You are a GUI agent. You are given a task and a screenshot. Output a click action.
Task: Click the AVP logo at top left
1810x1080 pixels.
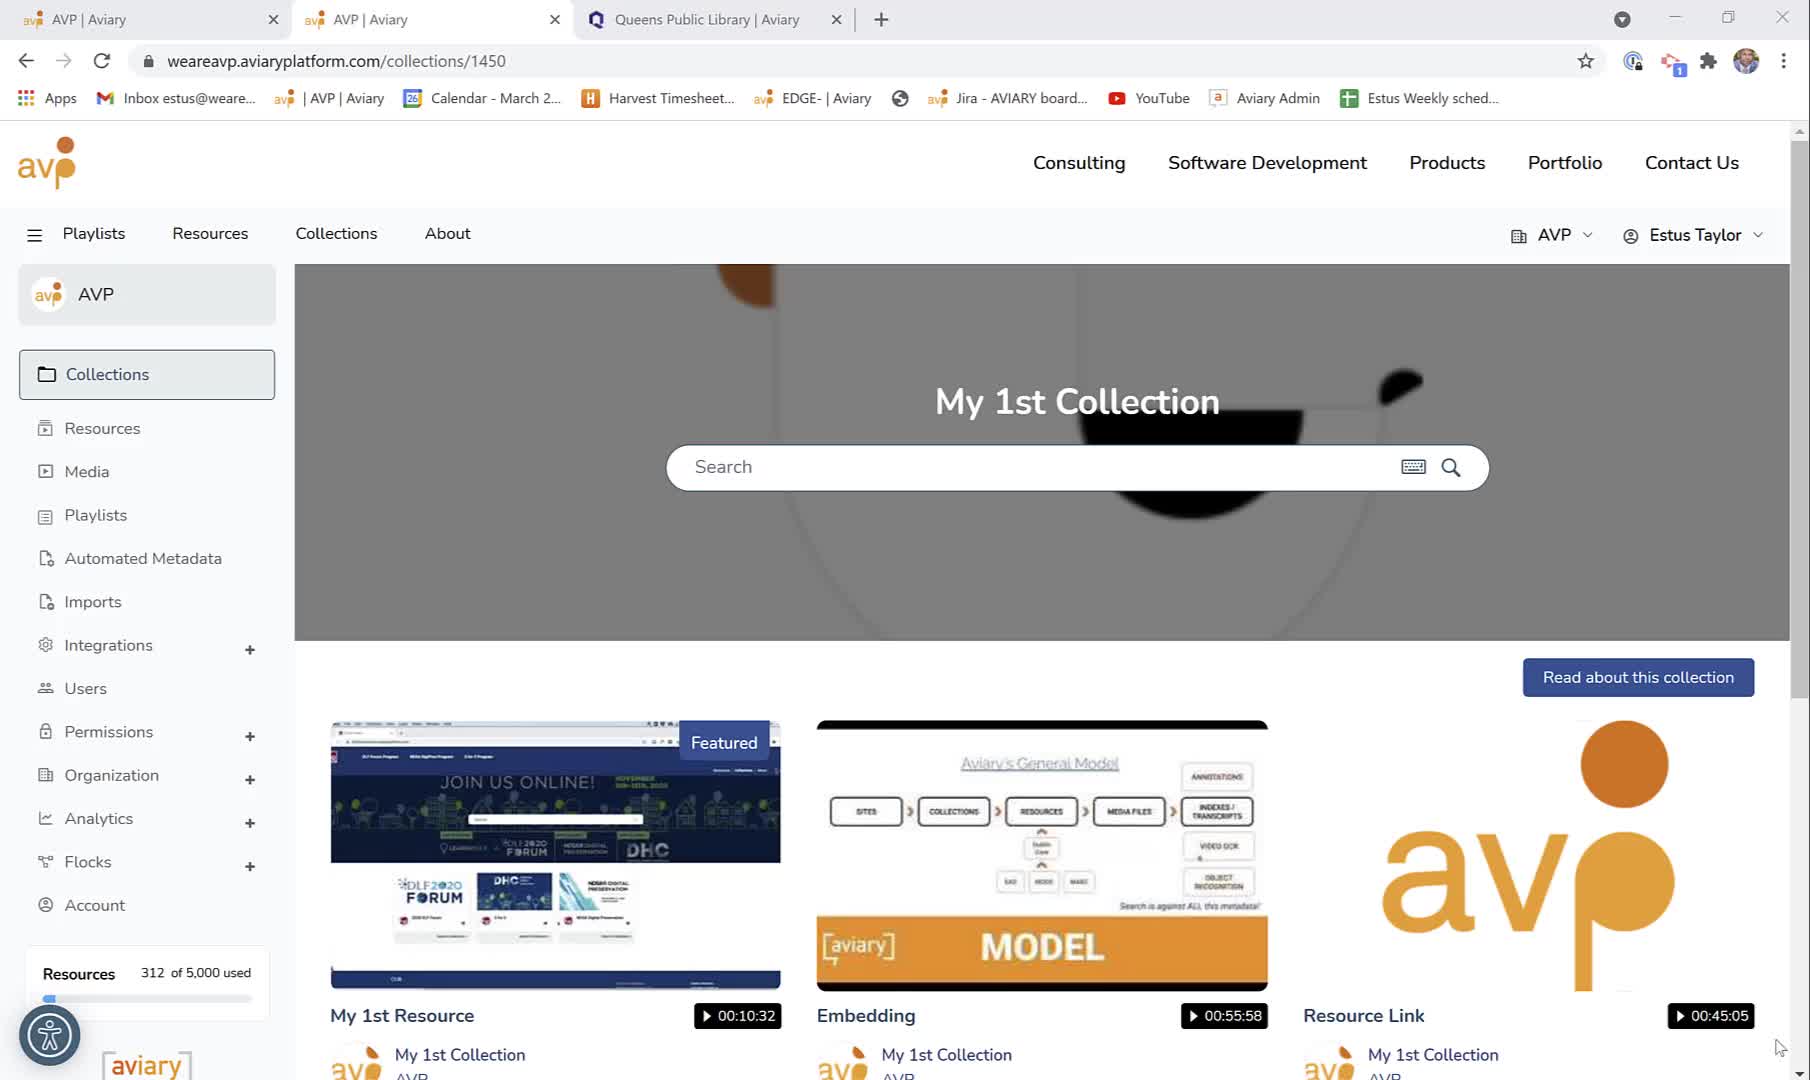tap(47, 163)
